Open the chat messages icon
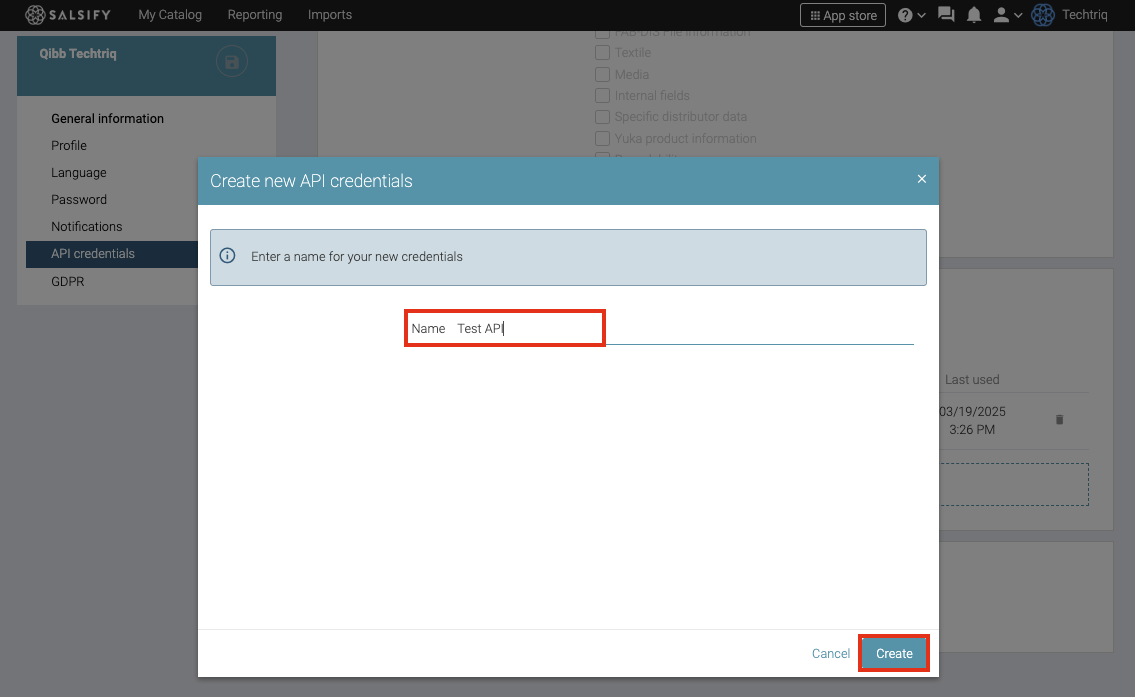The image size is (1135, 697). (x=946, y=15)
